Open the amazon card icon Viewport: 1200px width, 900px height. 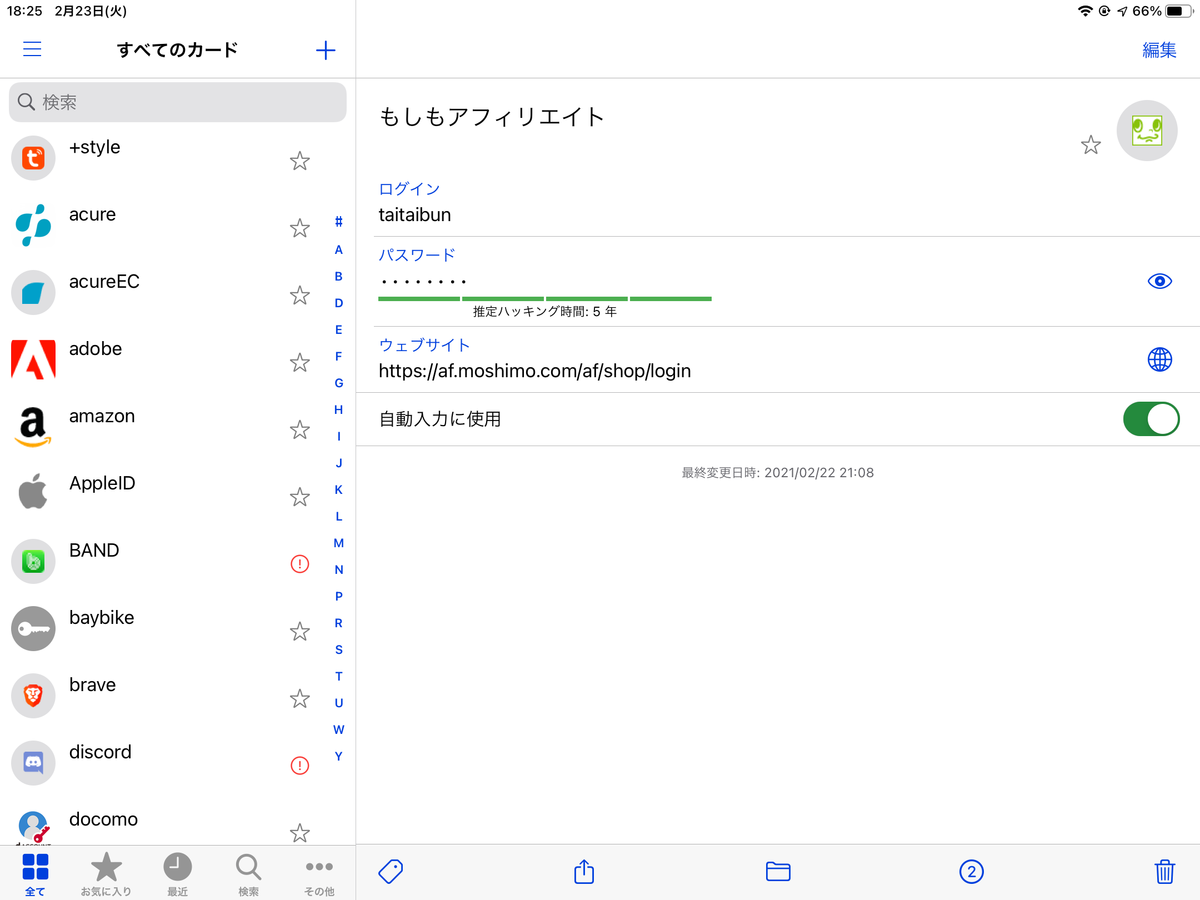(33, 427)
